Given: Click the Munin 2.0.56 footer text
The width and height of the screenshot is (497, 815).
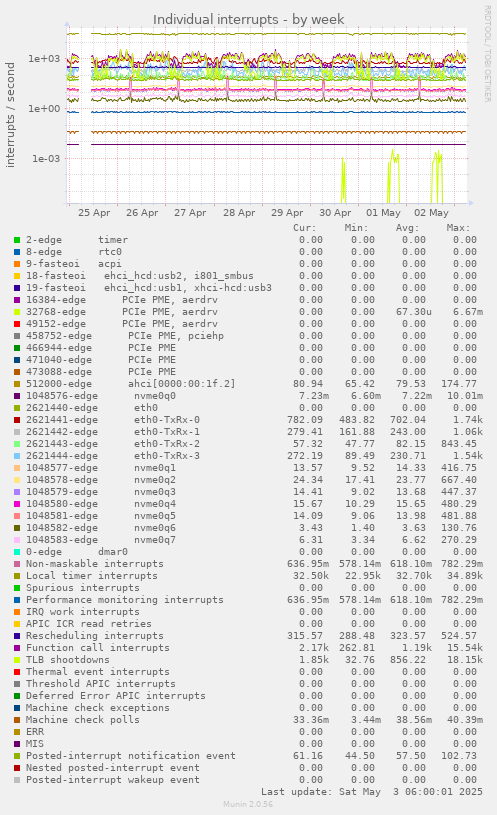Looking at the screenshot, I should 248,804.
